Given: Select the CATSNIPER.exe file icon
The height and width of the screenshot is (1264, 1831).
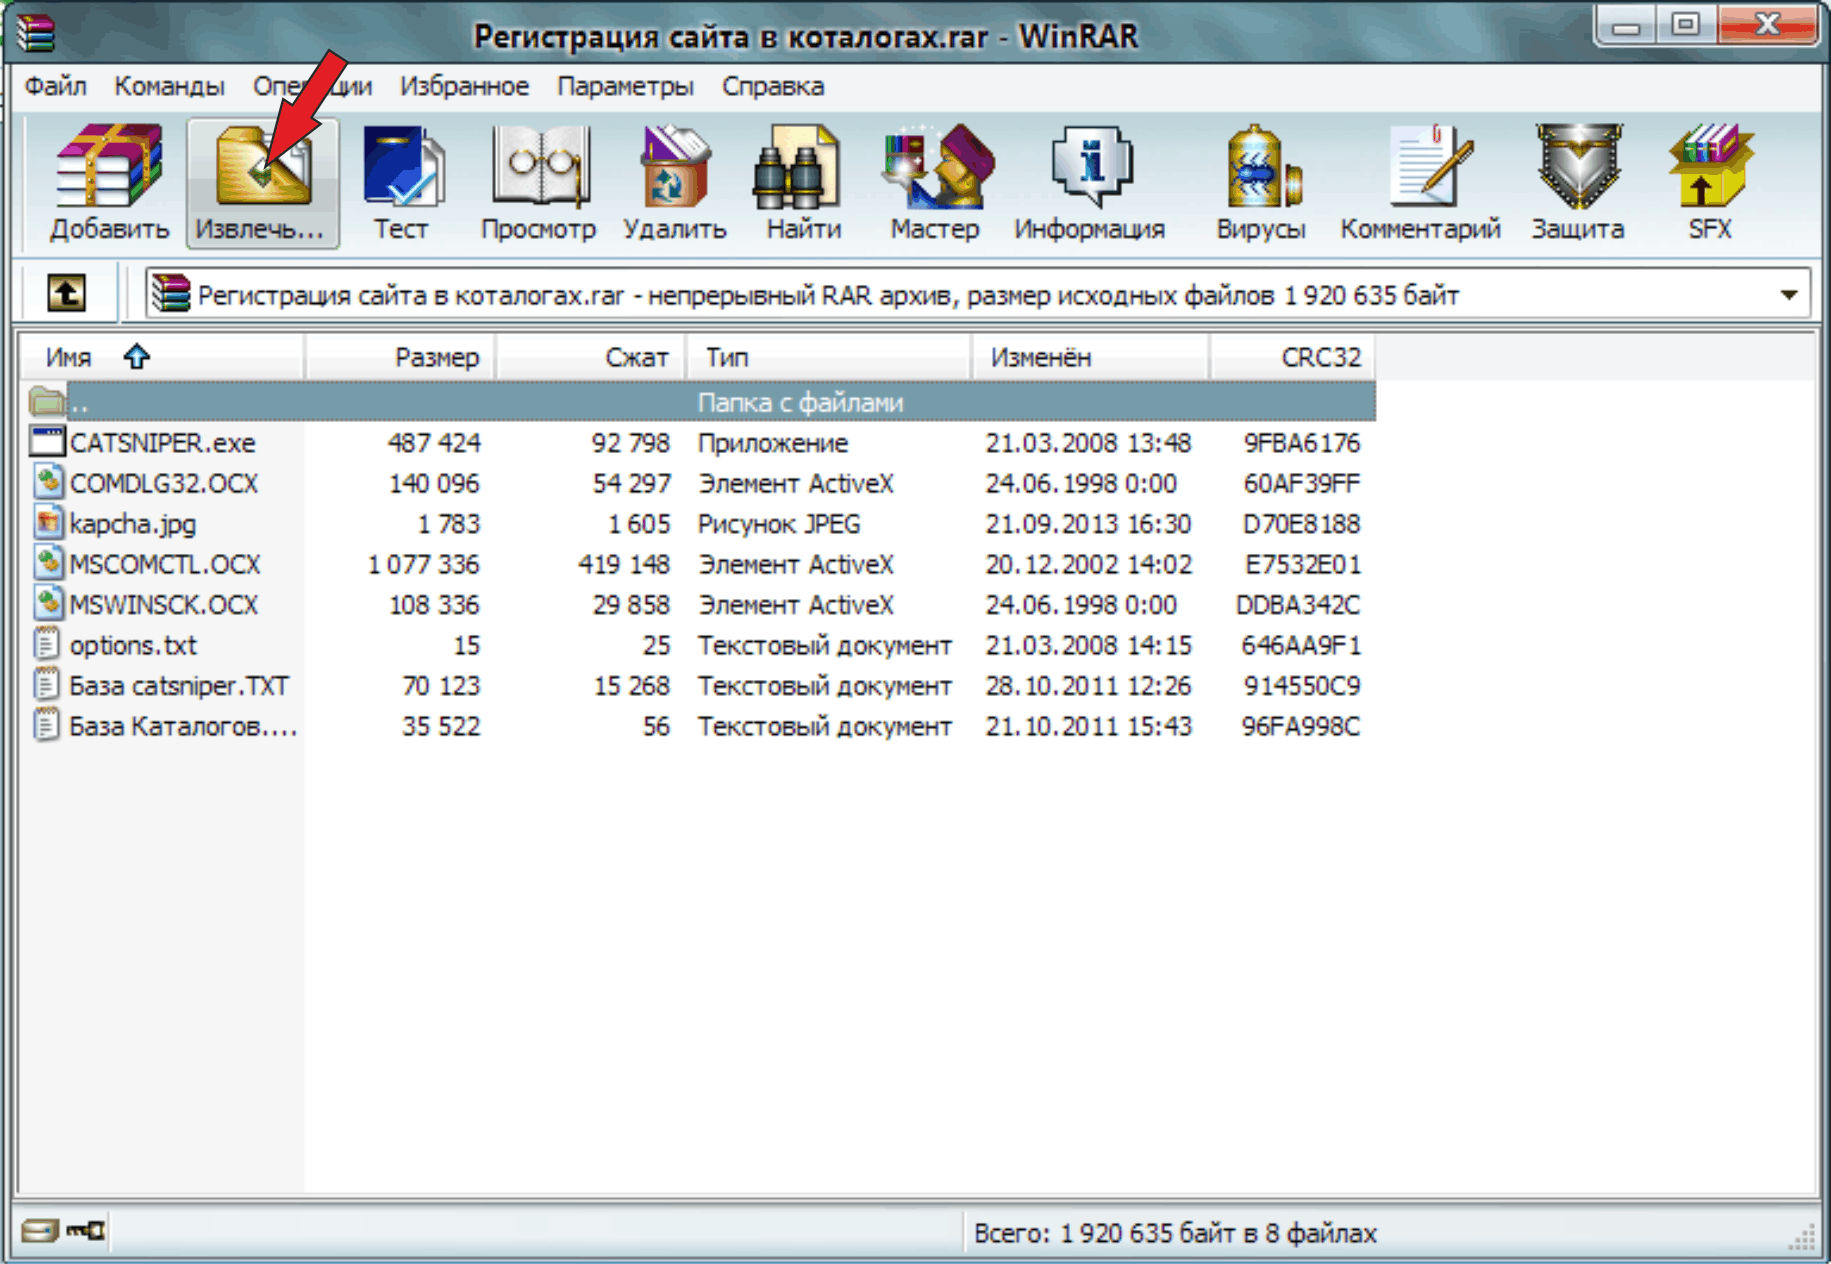Looking at the screenshot, I should tap(47, 441).
